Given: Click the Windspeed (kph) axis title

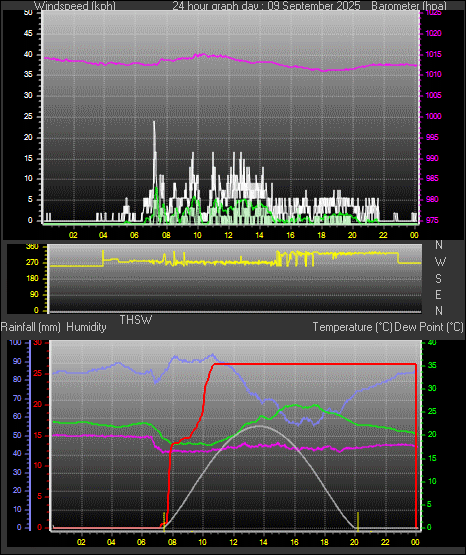Looking at the screenshot, I should click(x=75, y=6).
